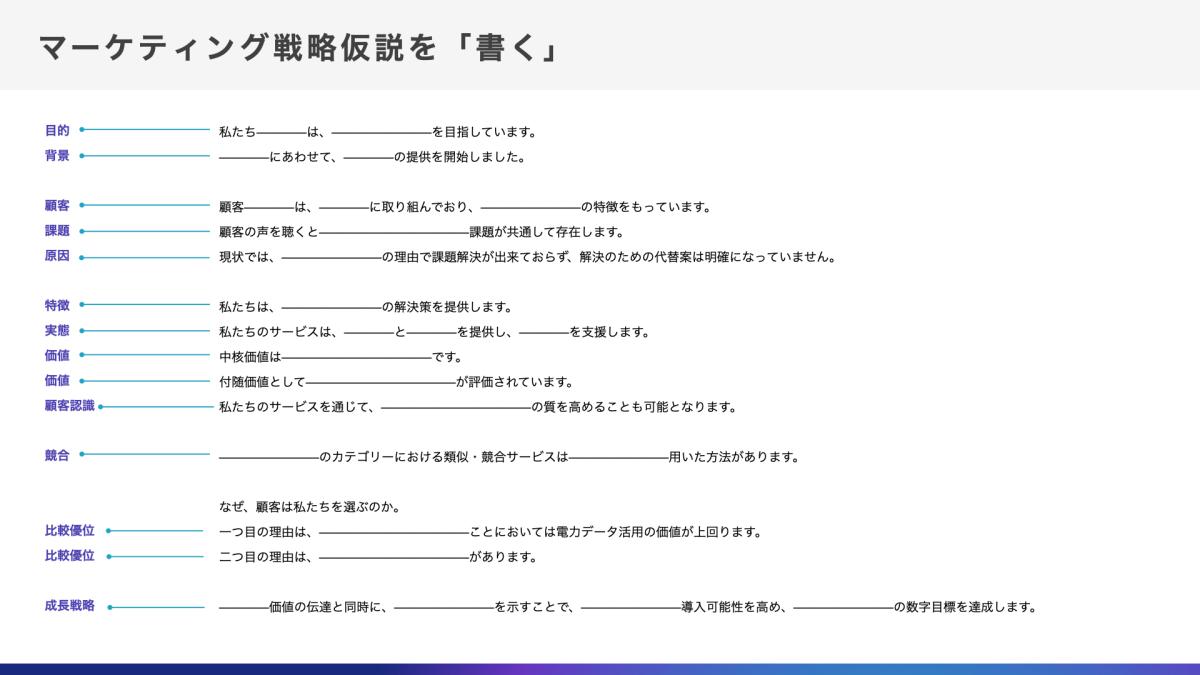Click the blank after 二つ目の理由は、
This screenshot has height=675, width=1200.
click(393, 558)
